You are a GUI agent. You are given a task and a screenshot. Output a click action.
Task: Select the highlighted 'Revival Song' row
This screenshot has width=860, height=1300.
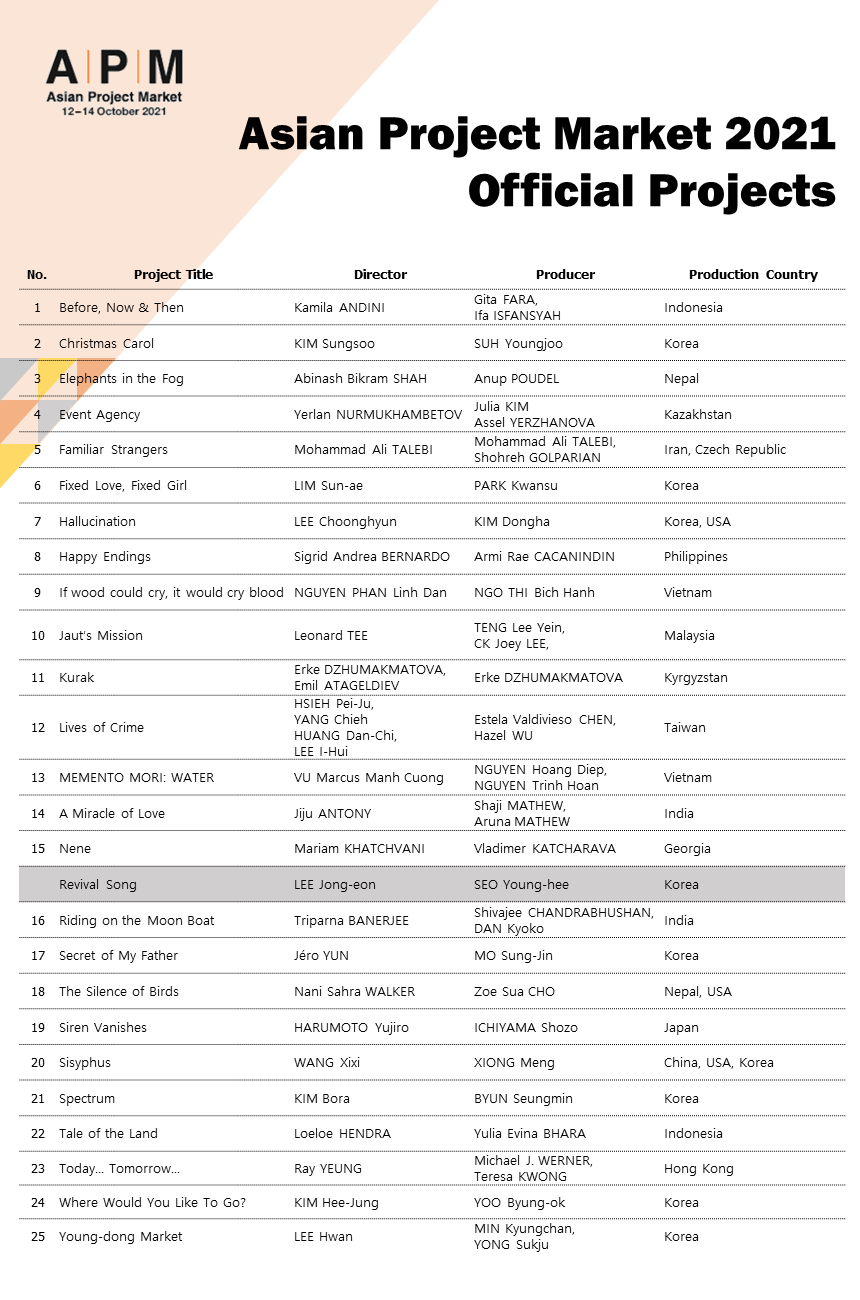[432, 884]
